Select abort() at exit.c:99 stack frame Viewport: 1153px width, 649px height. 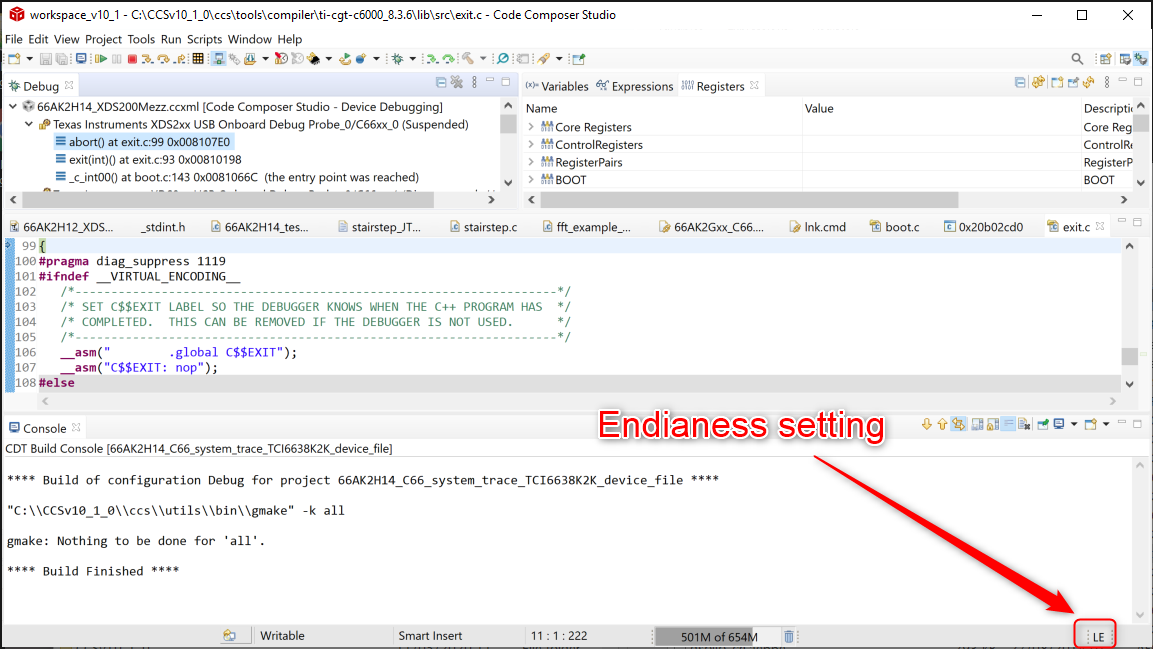pyautogui.click(x=143, y=142)
